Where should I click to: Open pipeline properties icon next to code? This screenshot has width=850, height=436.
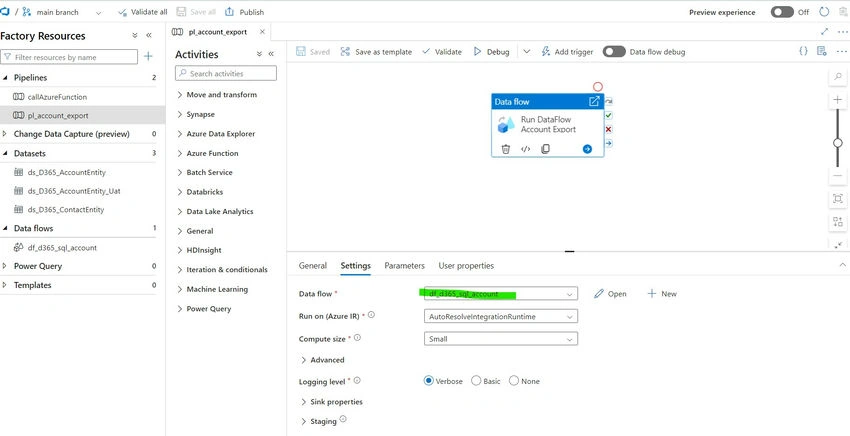pos(822,52)
